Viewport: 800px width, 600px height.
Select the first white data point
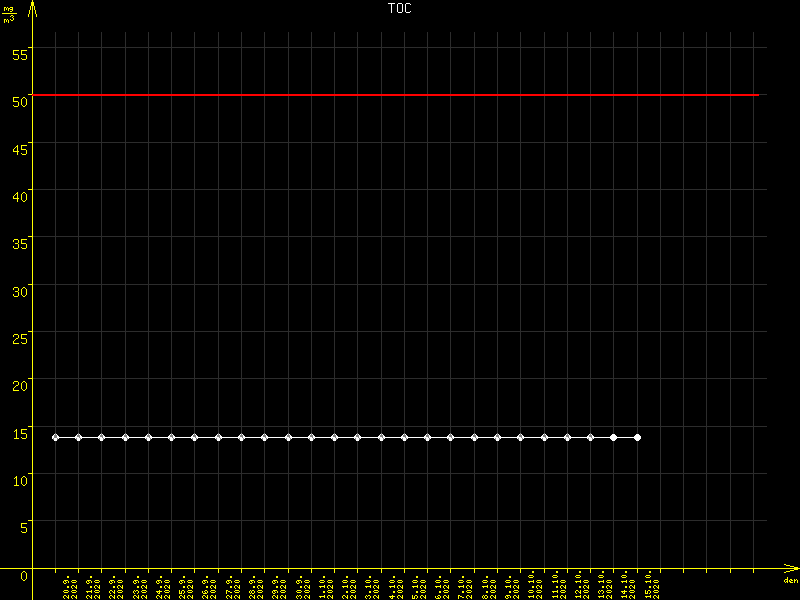55,437
